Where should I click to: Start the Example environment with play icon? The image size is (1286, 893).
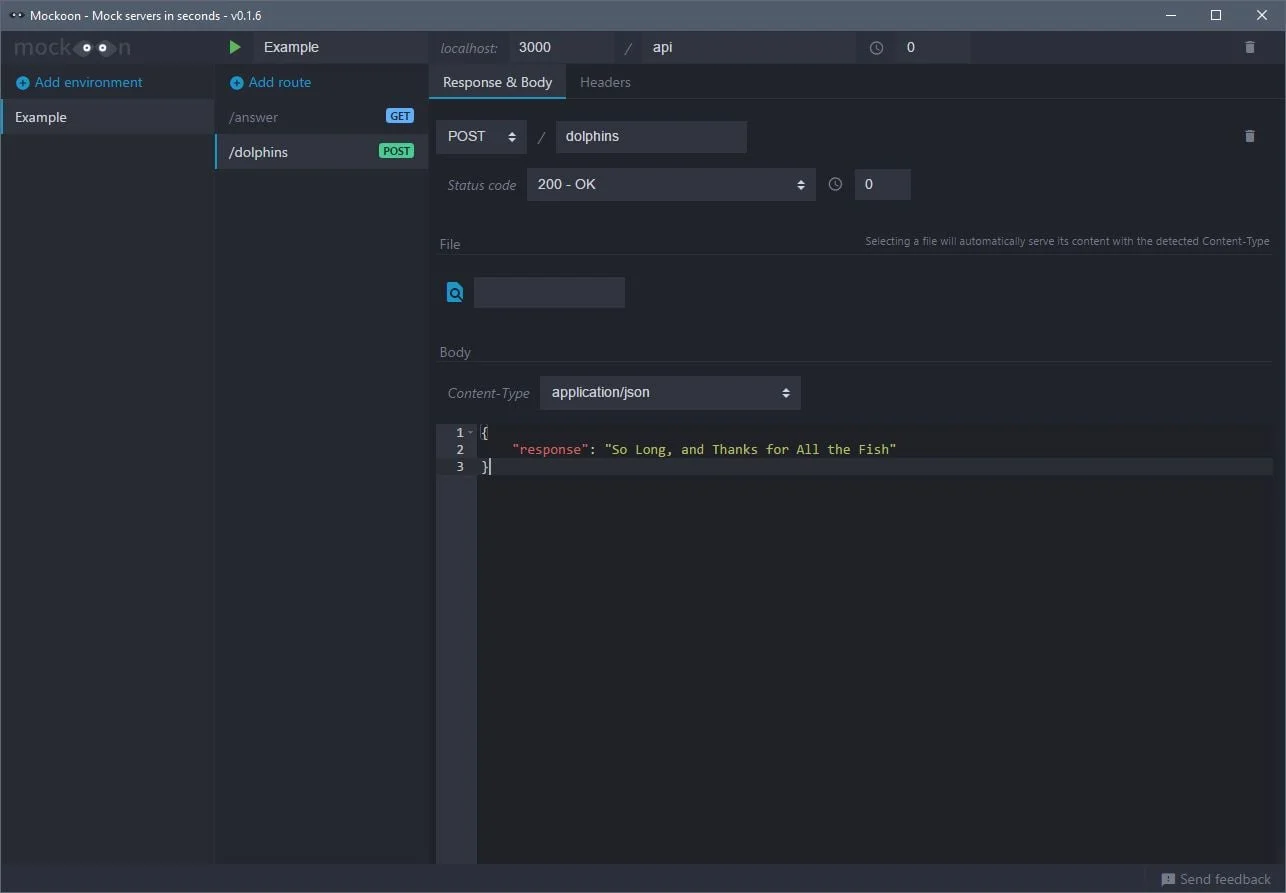coord(235,47)
